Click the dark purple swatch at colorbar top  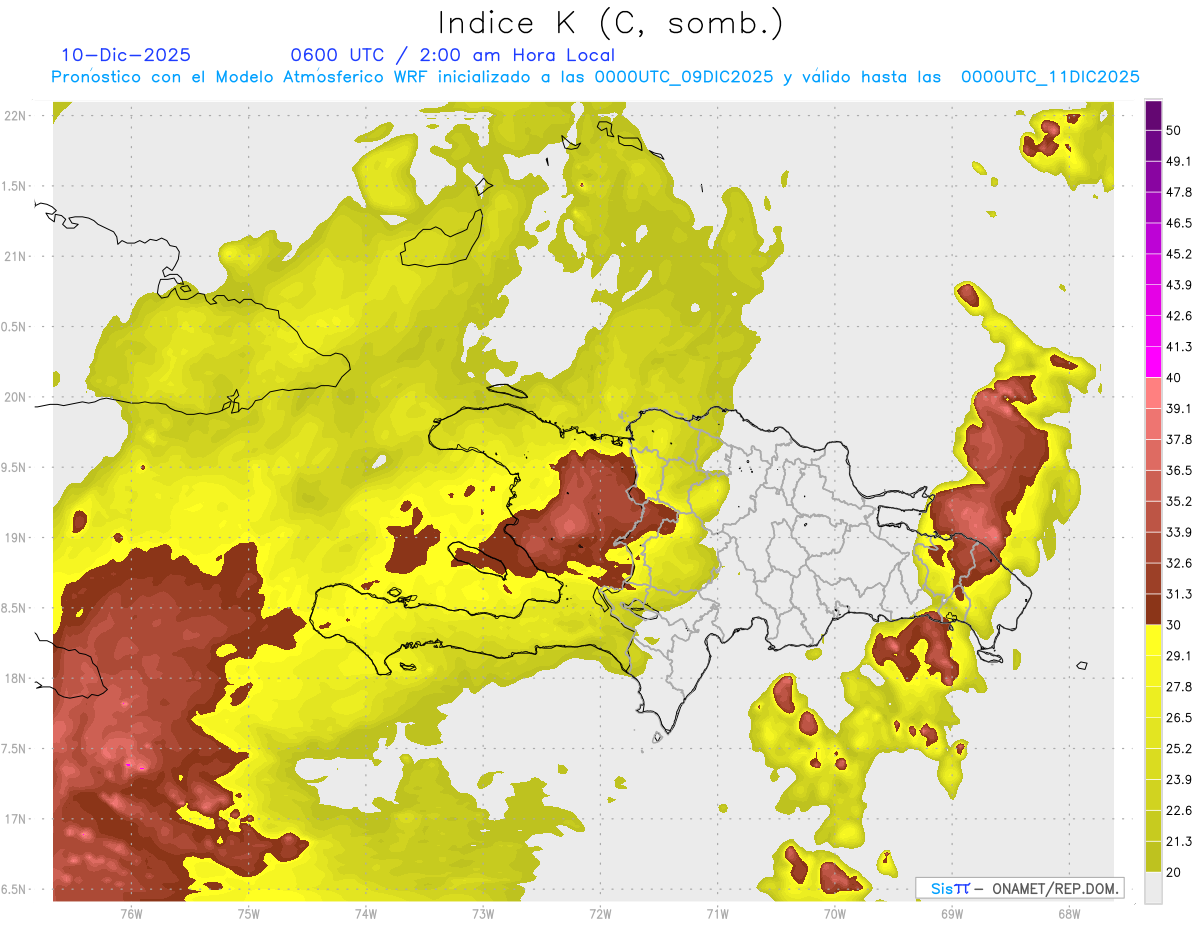coord(1153,116)
